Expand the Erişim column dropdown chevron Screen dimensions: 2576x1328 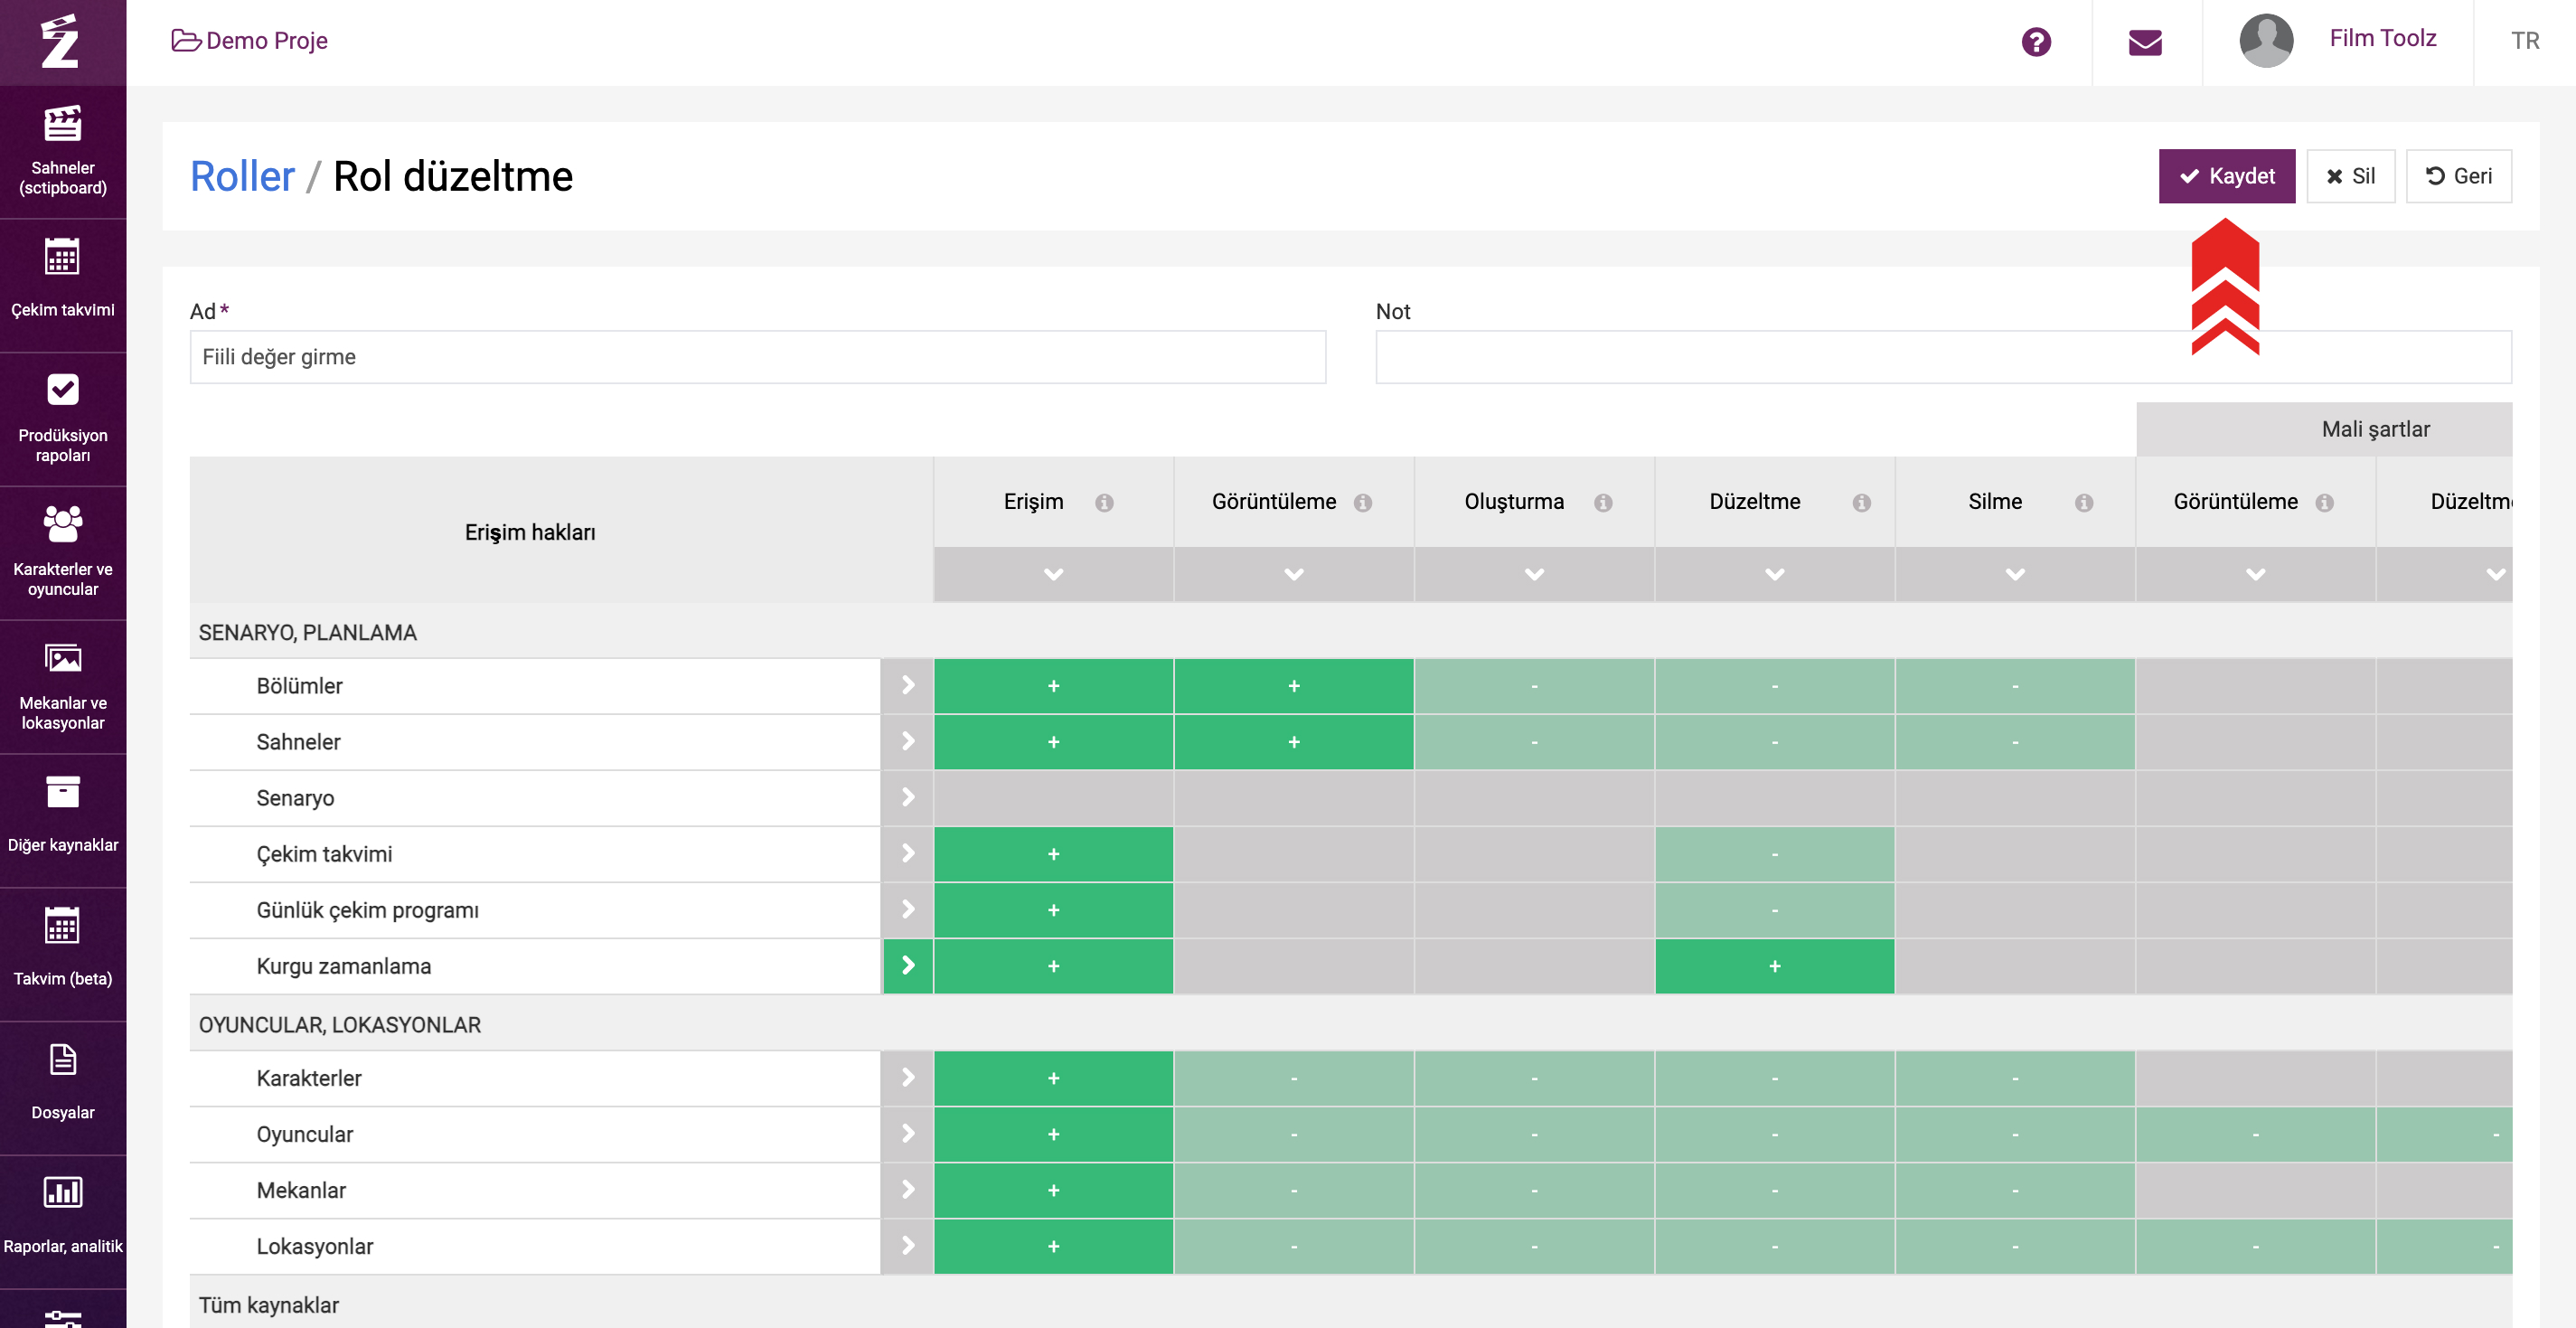1053,574
